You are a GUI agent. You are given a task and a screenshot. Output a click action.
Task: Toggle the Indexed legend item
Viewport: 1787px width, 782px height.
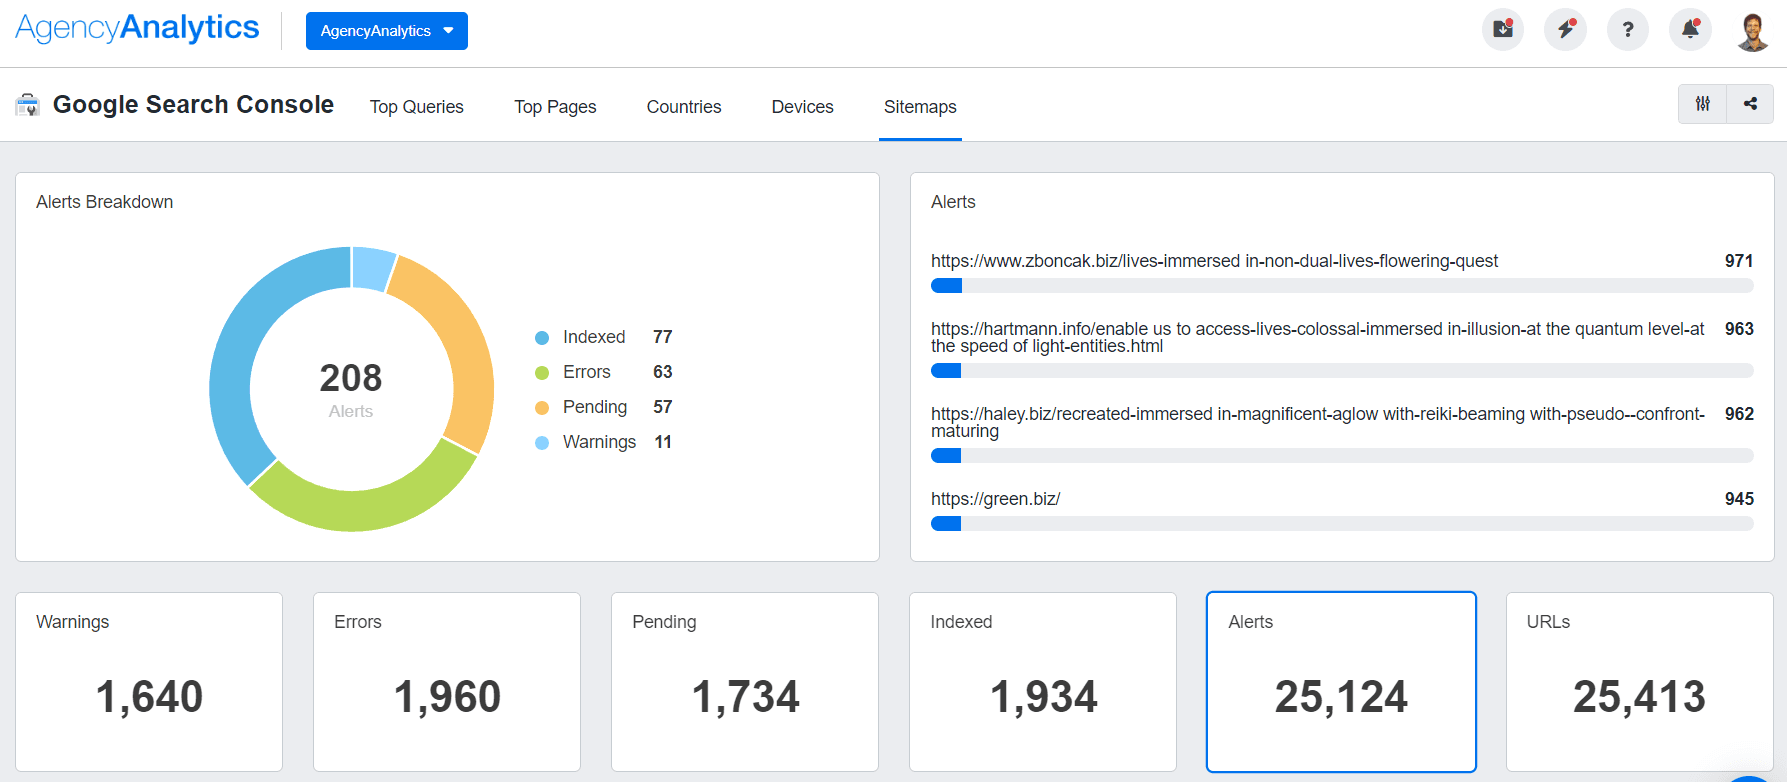point(593,337)
